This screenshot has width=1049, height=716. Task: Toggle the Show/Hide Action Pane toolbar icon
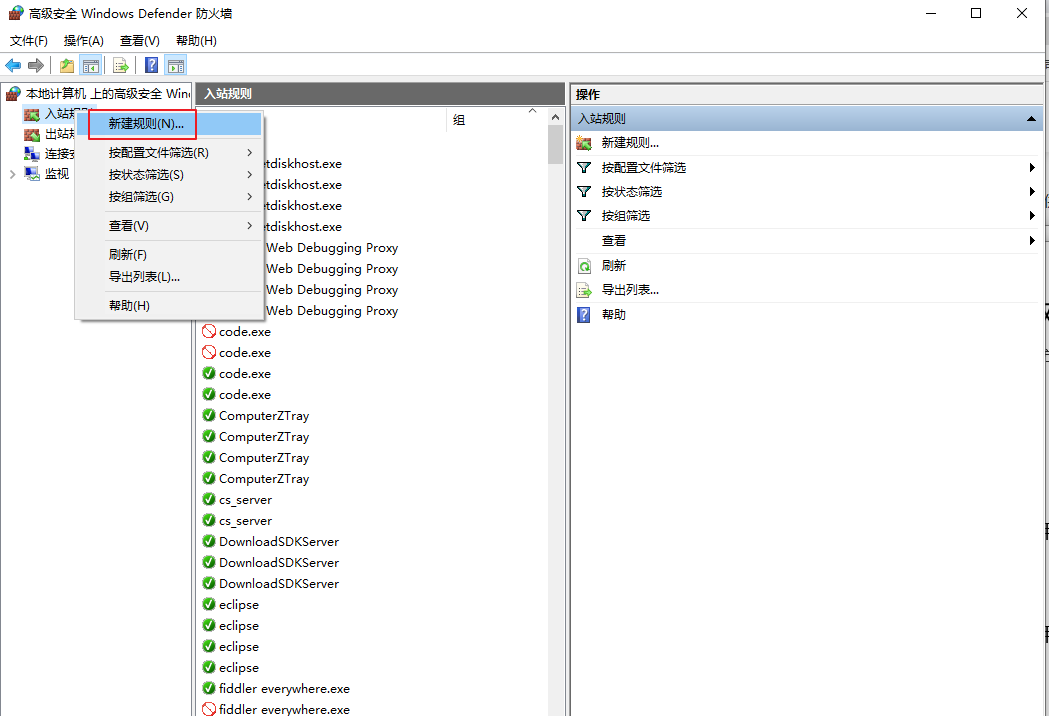pyautogui.click(x=175, y=65)
